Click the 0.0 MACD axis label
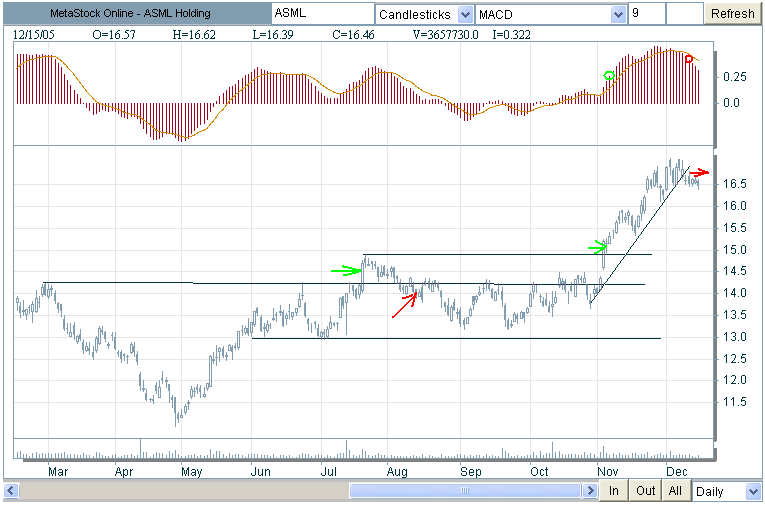The height and width of the screenshot is (505, 765). 731,102
